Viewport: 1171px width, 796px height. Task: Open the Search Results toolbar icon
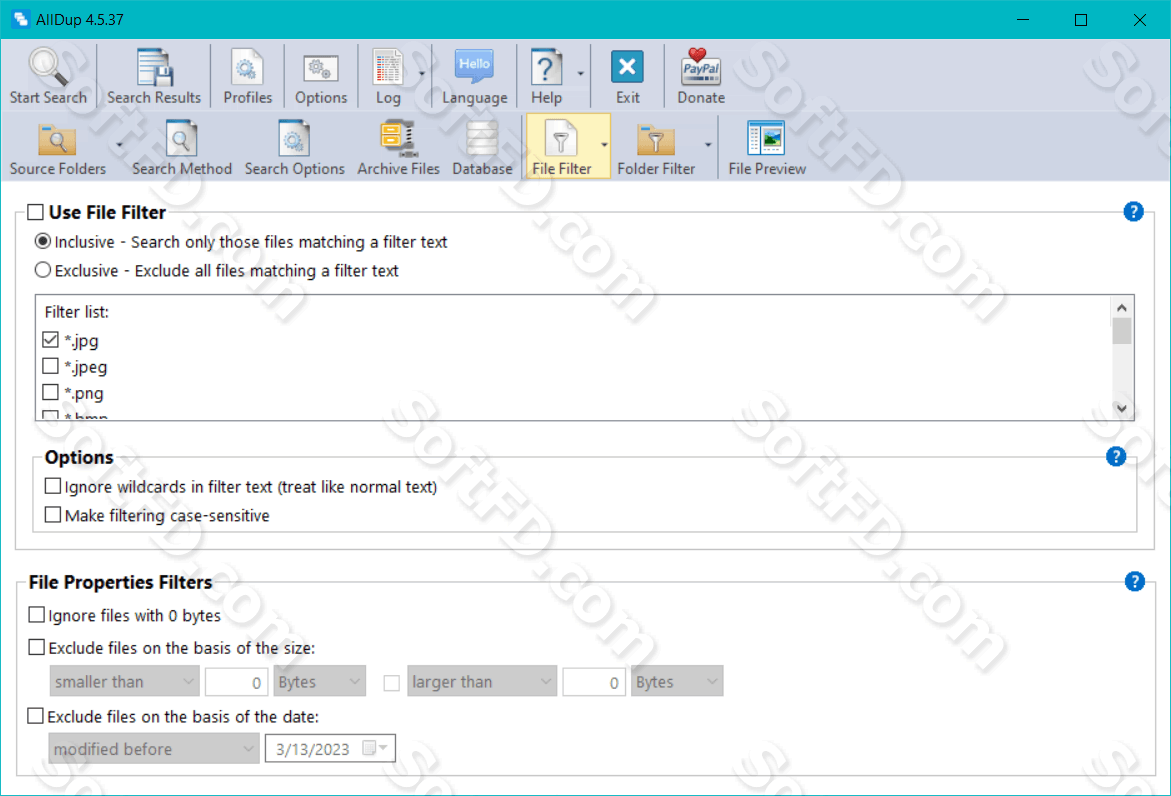(x=155, y=67)
